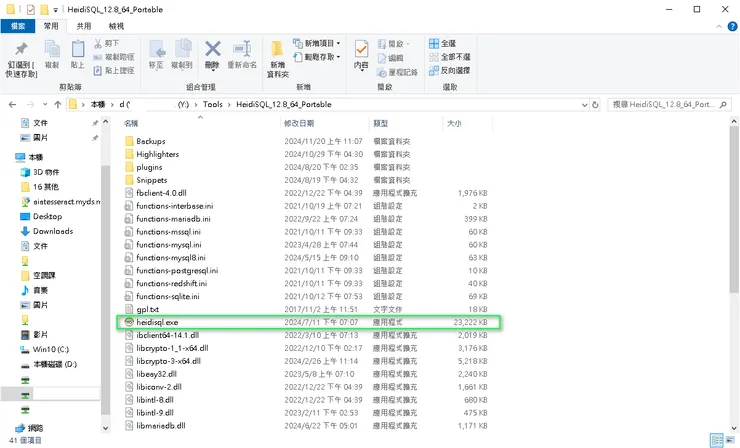The width and height of the screenshot is (740, 448).
Task: Click the HeidiSQL_12.8_64_Portable breadcrumb
Action: point(284,105)
